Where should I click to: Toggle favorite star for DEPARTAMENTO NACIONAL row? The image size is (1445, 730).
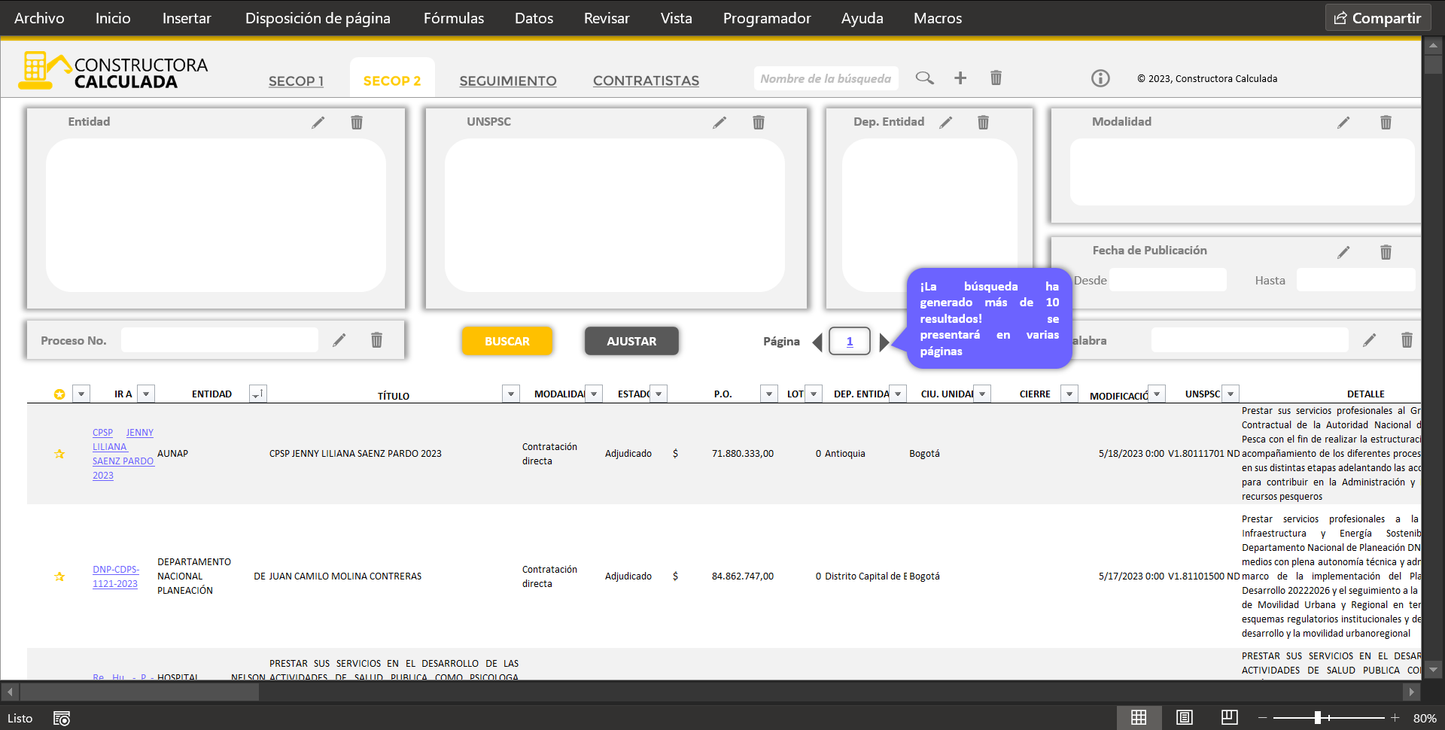pyautogui.click(x=59, y=577)
